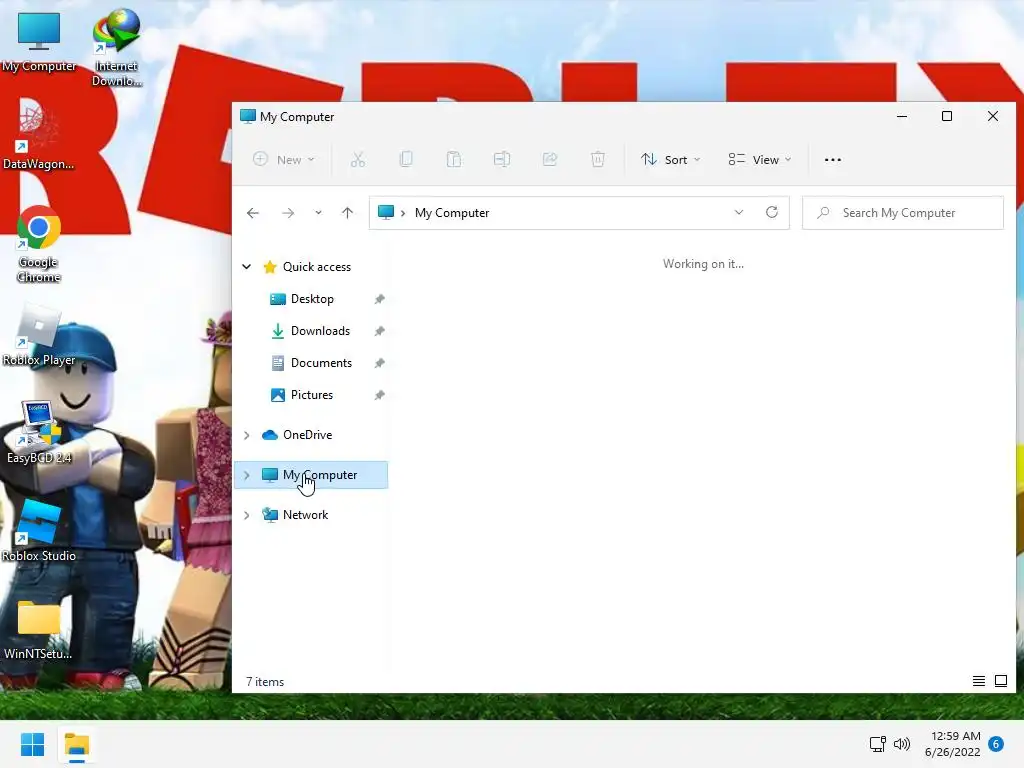
Task: Select OneDrive in navigation pane
Action: tap(307, 435)
